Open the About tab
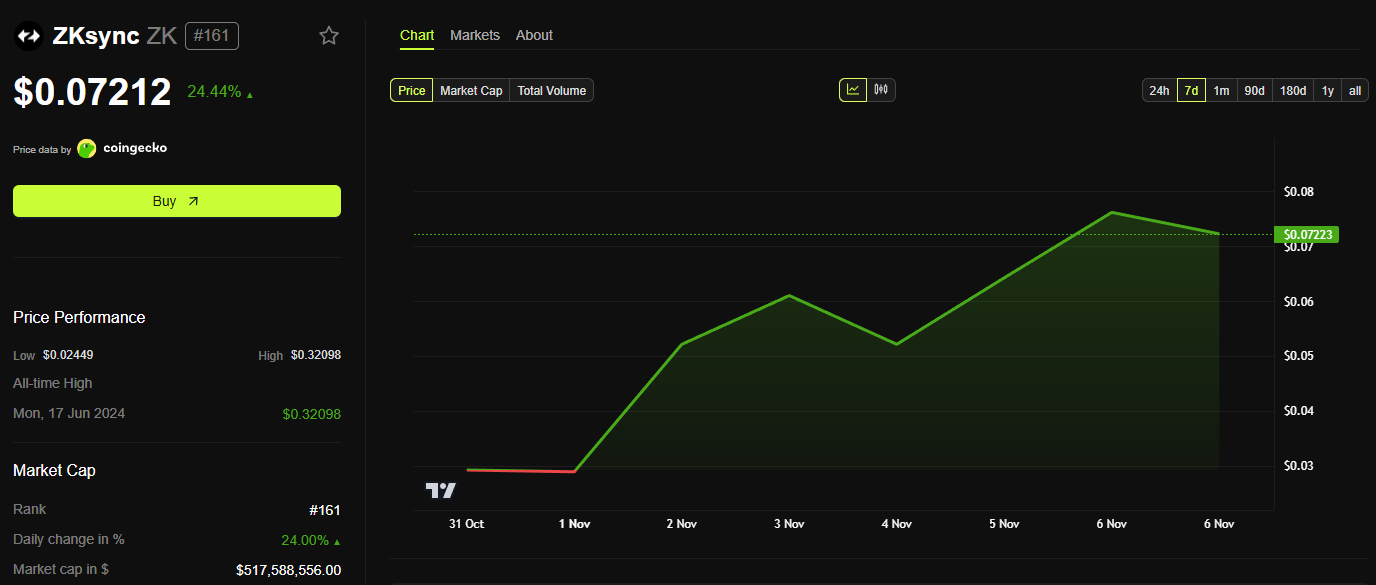Image resolution: width=1376 pixels, height=585 pixels. (x=534, y=35)
